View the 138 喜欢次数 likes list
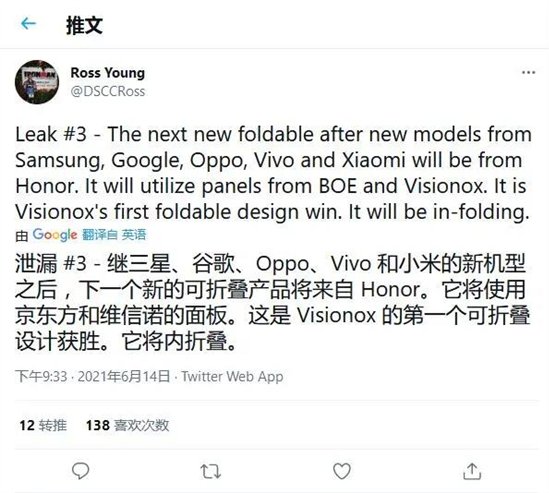 (127, 425)
